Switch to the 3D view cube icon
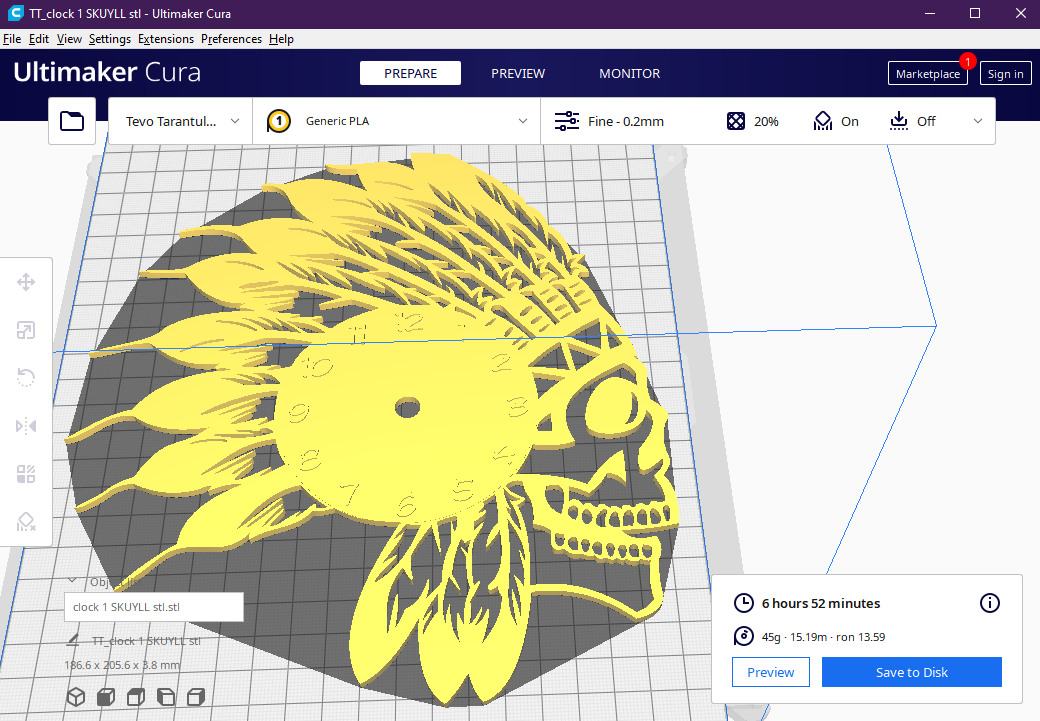 tap(76, 696)
